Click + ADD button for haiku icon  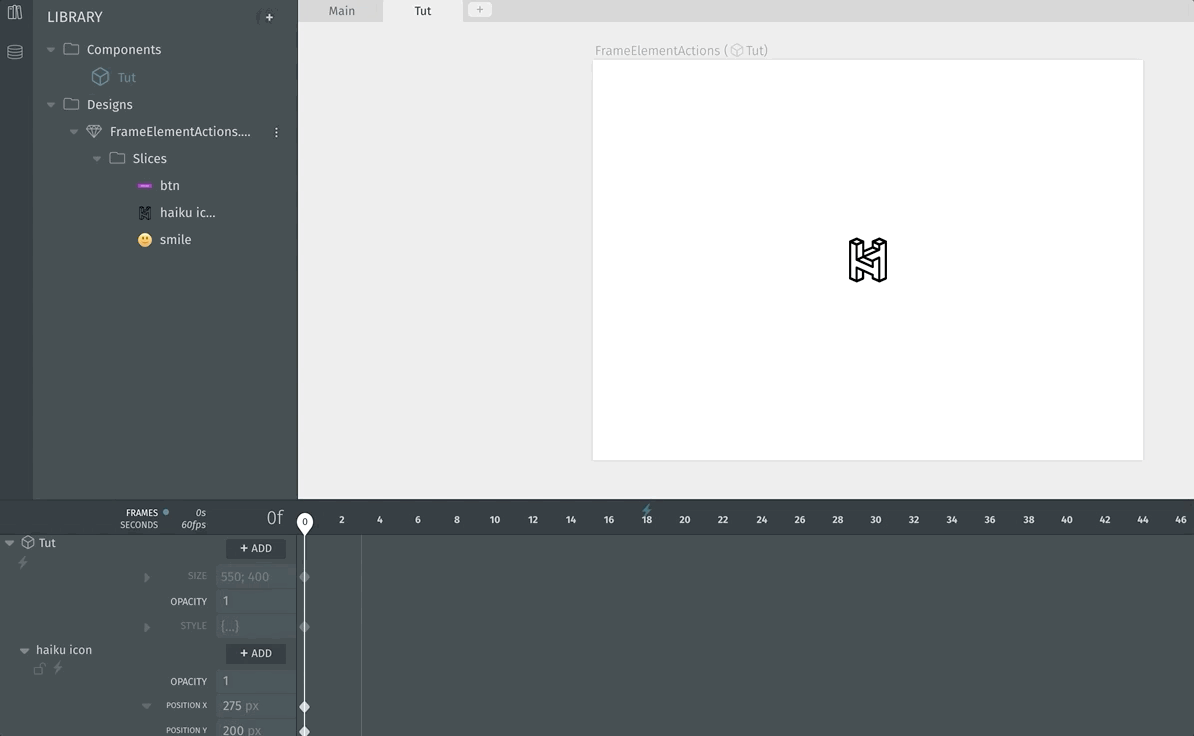256,653
